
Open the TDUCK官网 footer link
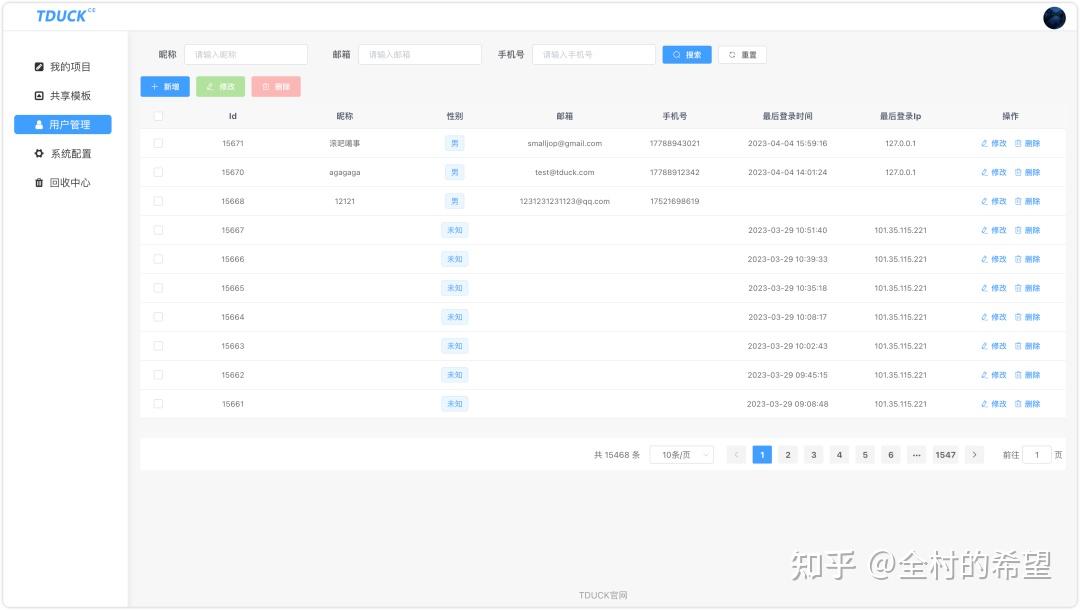pyautogui.click(x=603, y=595)
